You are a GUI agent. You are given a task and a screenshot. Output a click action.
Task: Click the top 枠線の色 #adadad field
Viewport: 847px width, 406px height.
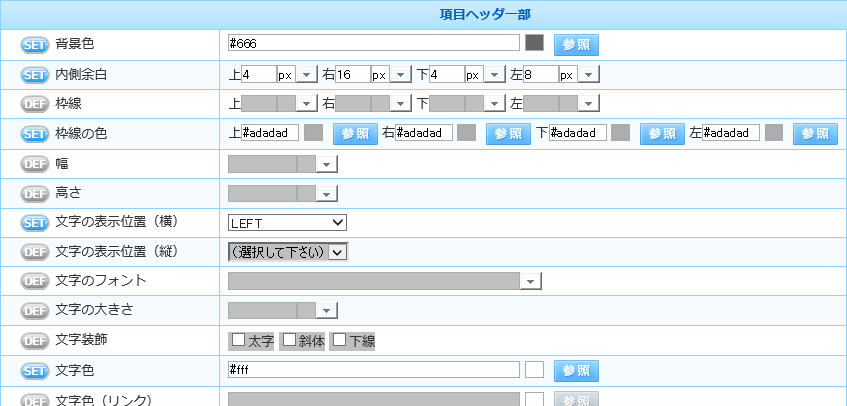tap(270, 133)
